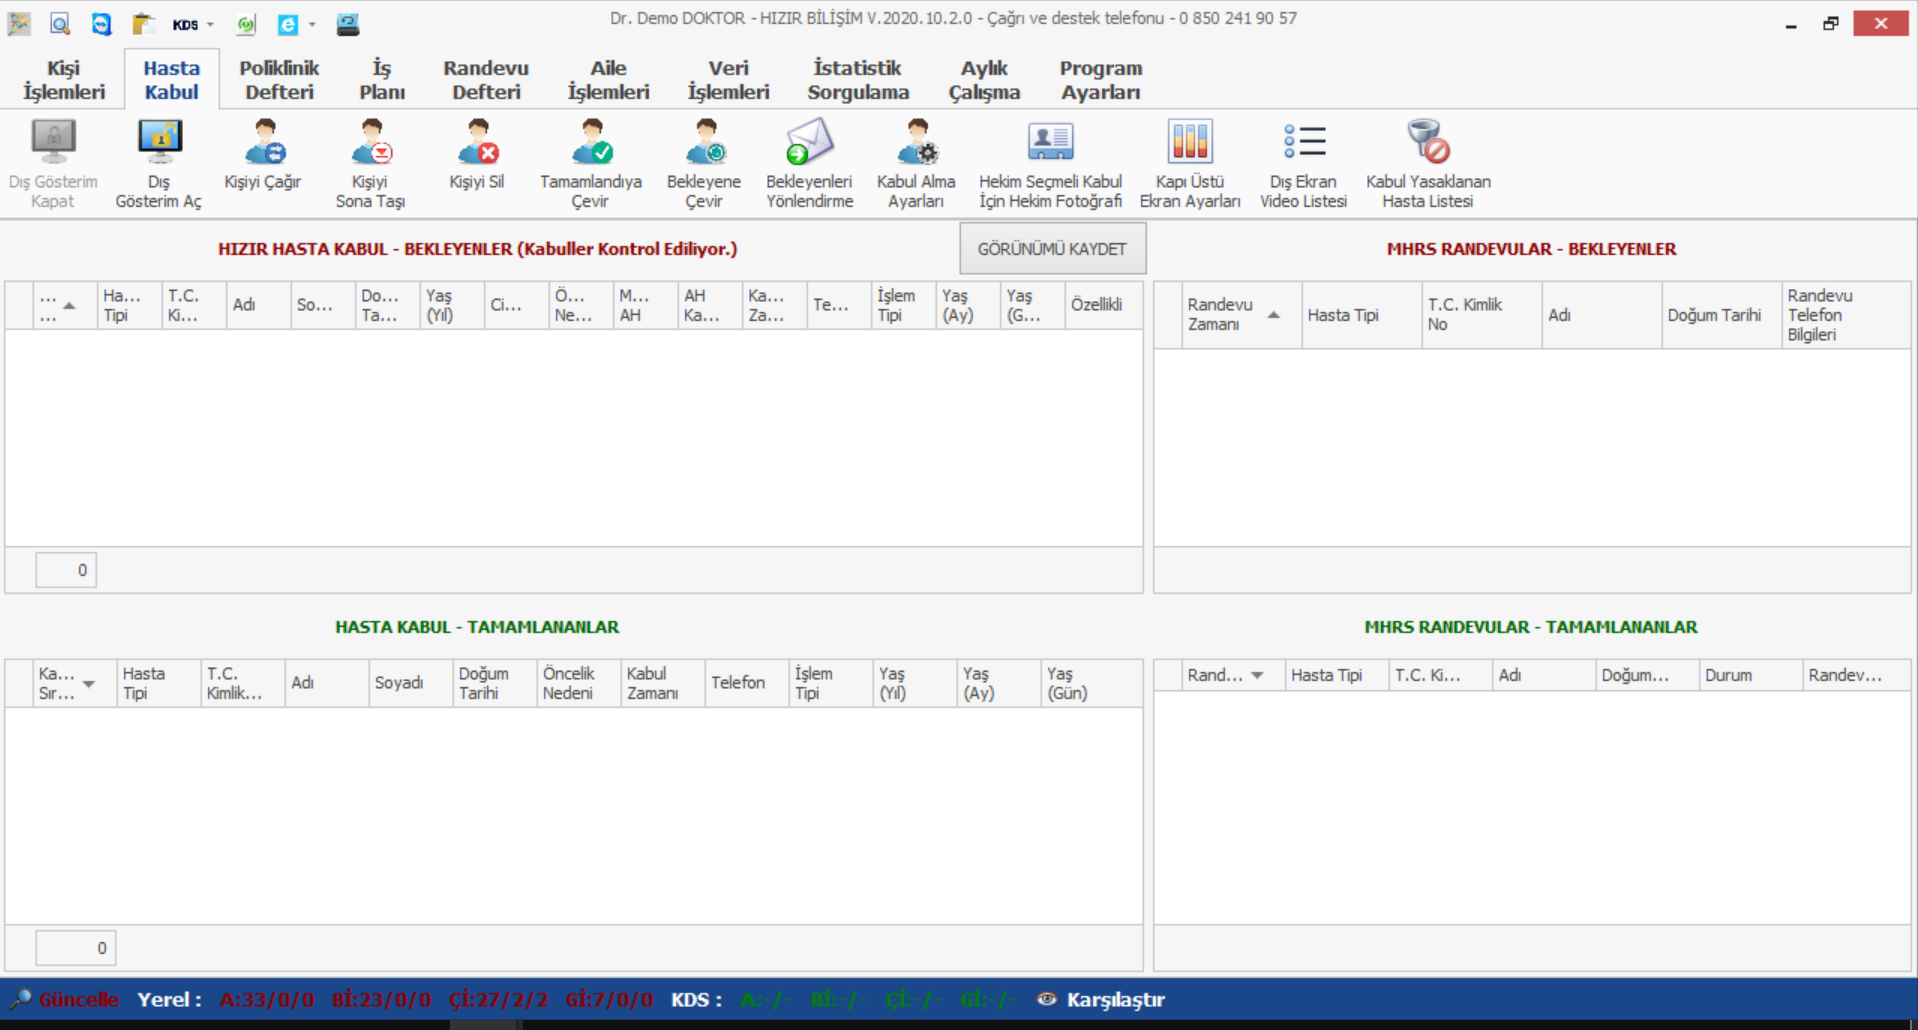Screen dimensions: 1918x1030
Task: Open the Program Ayarları tab
Action: 1100,80
